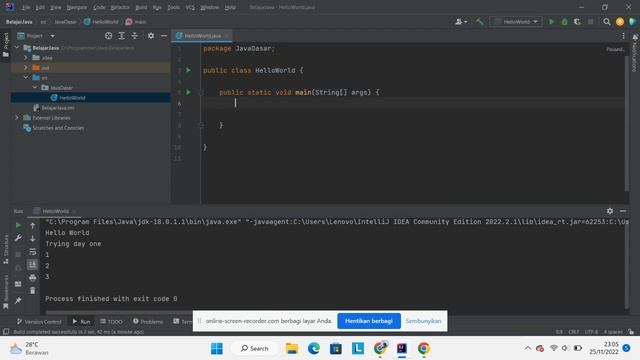
Task: Open the Refactor menu
Action: click(x=120, y=7)
